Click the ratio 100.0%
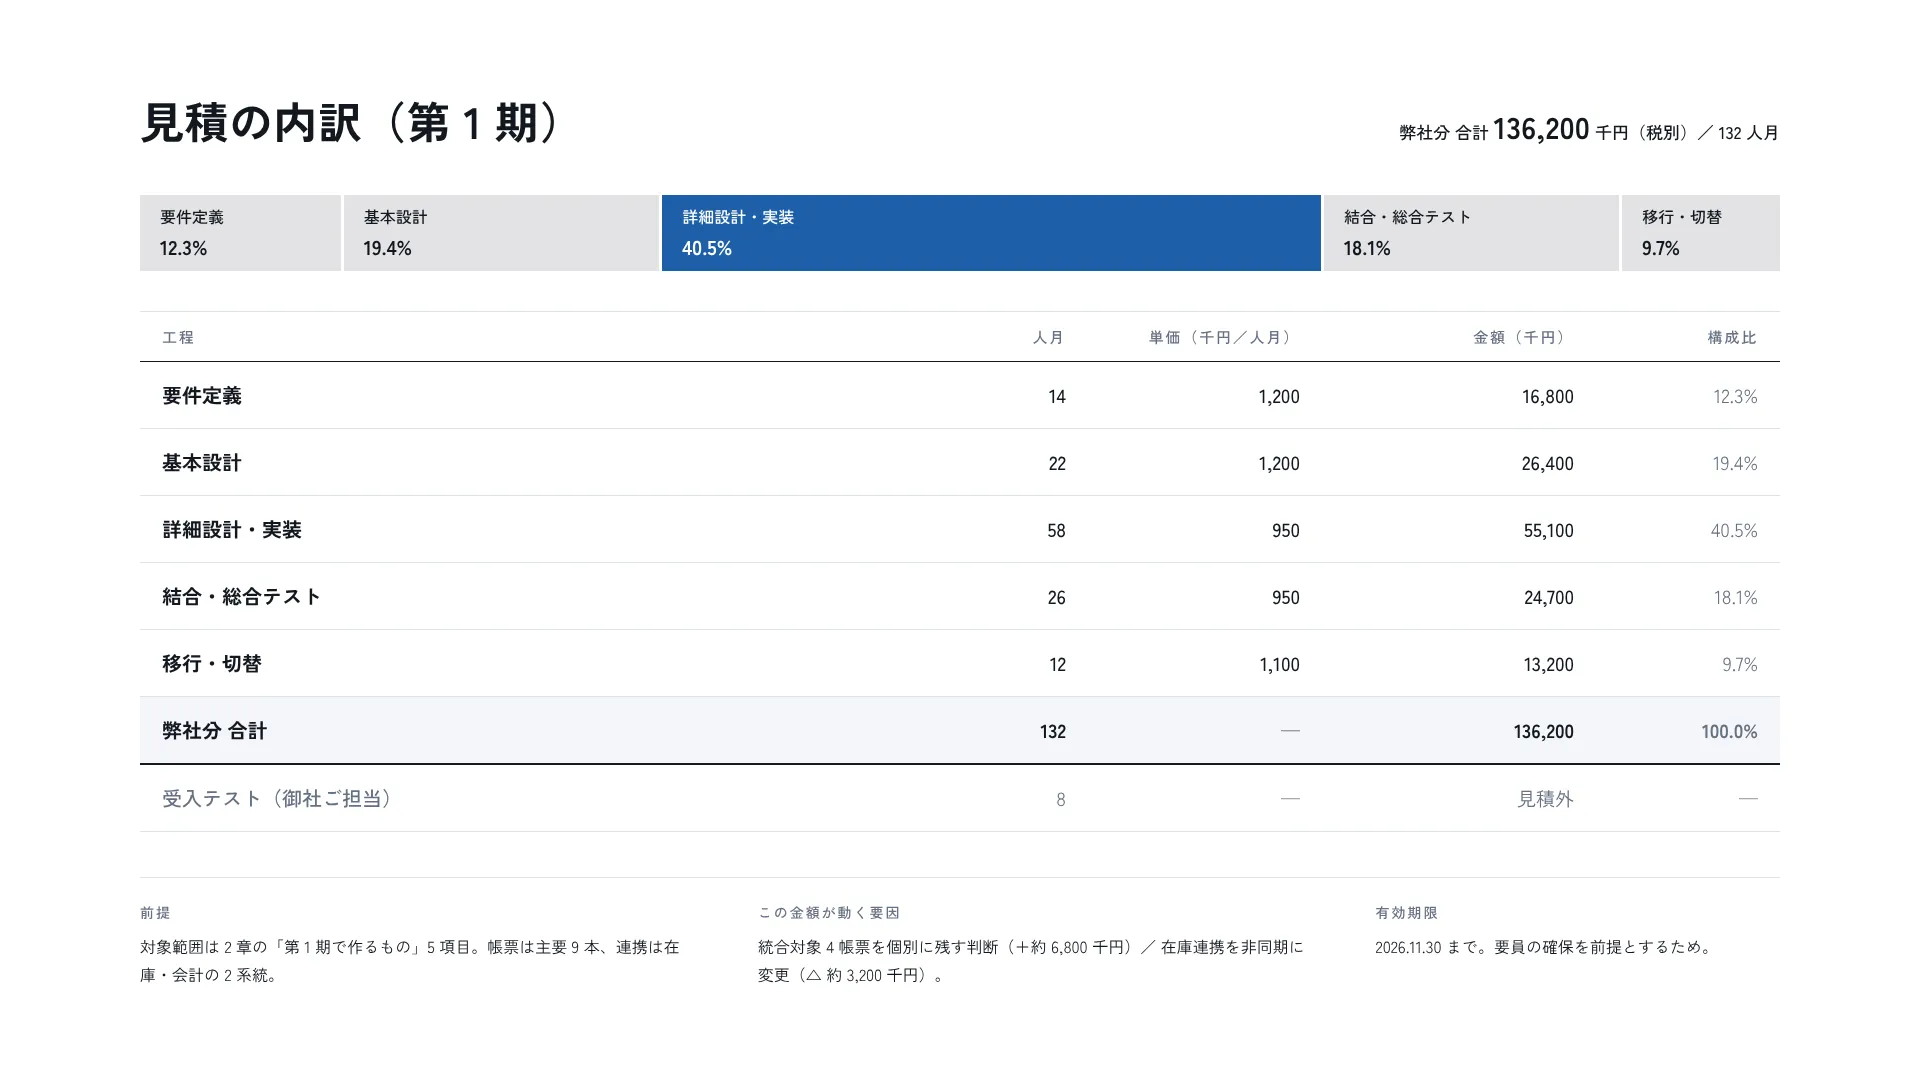1920x1080 pixels. tap(1729, 732)
